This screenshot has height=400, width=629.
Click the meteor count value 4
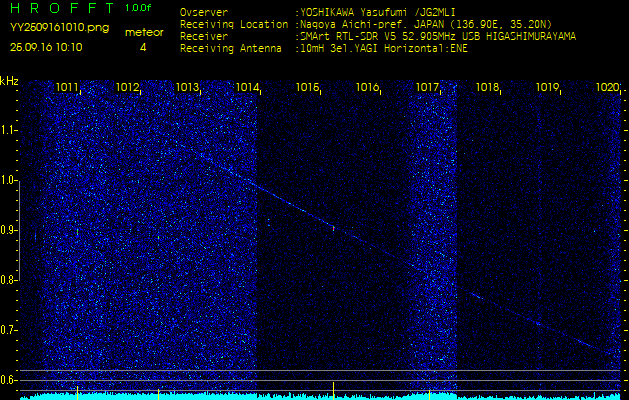[x=143, y=47]
